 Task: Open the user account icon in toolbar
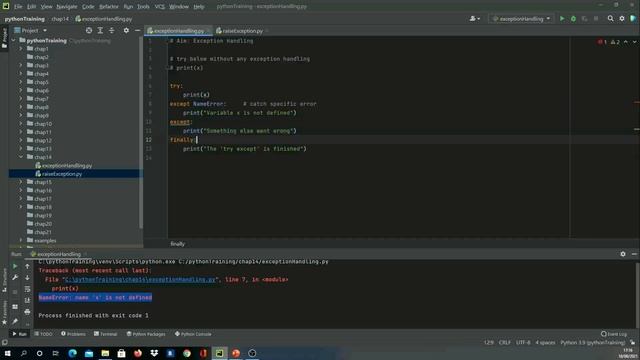click(x=475, y=18)
